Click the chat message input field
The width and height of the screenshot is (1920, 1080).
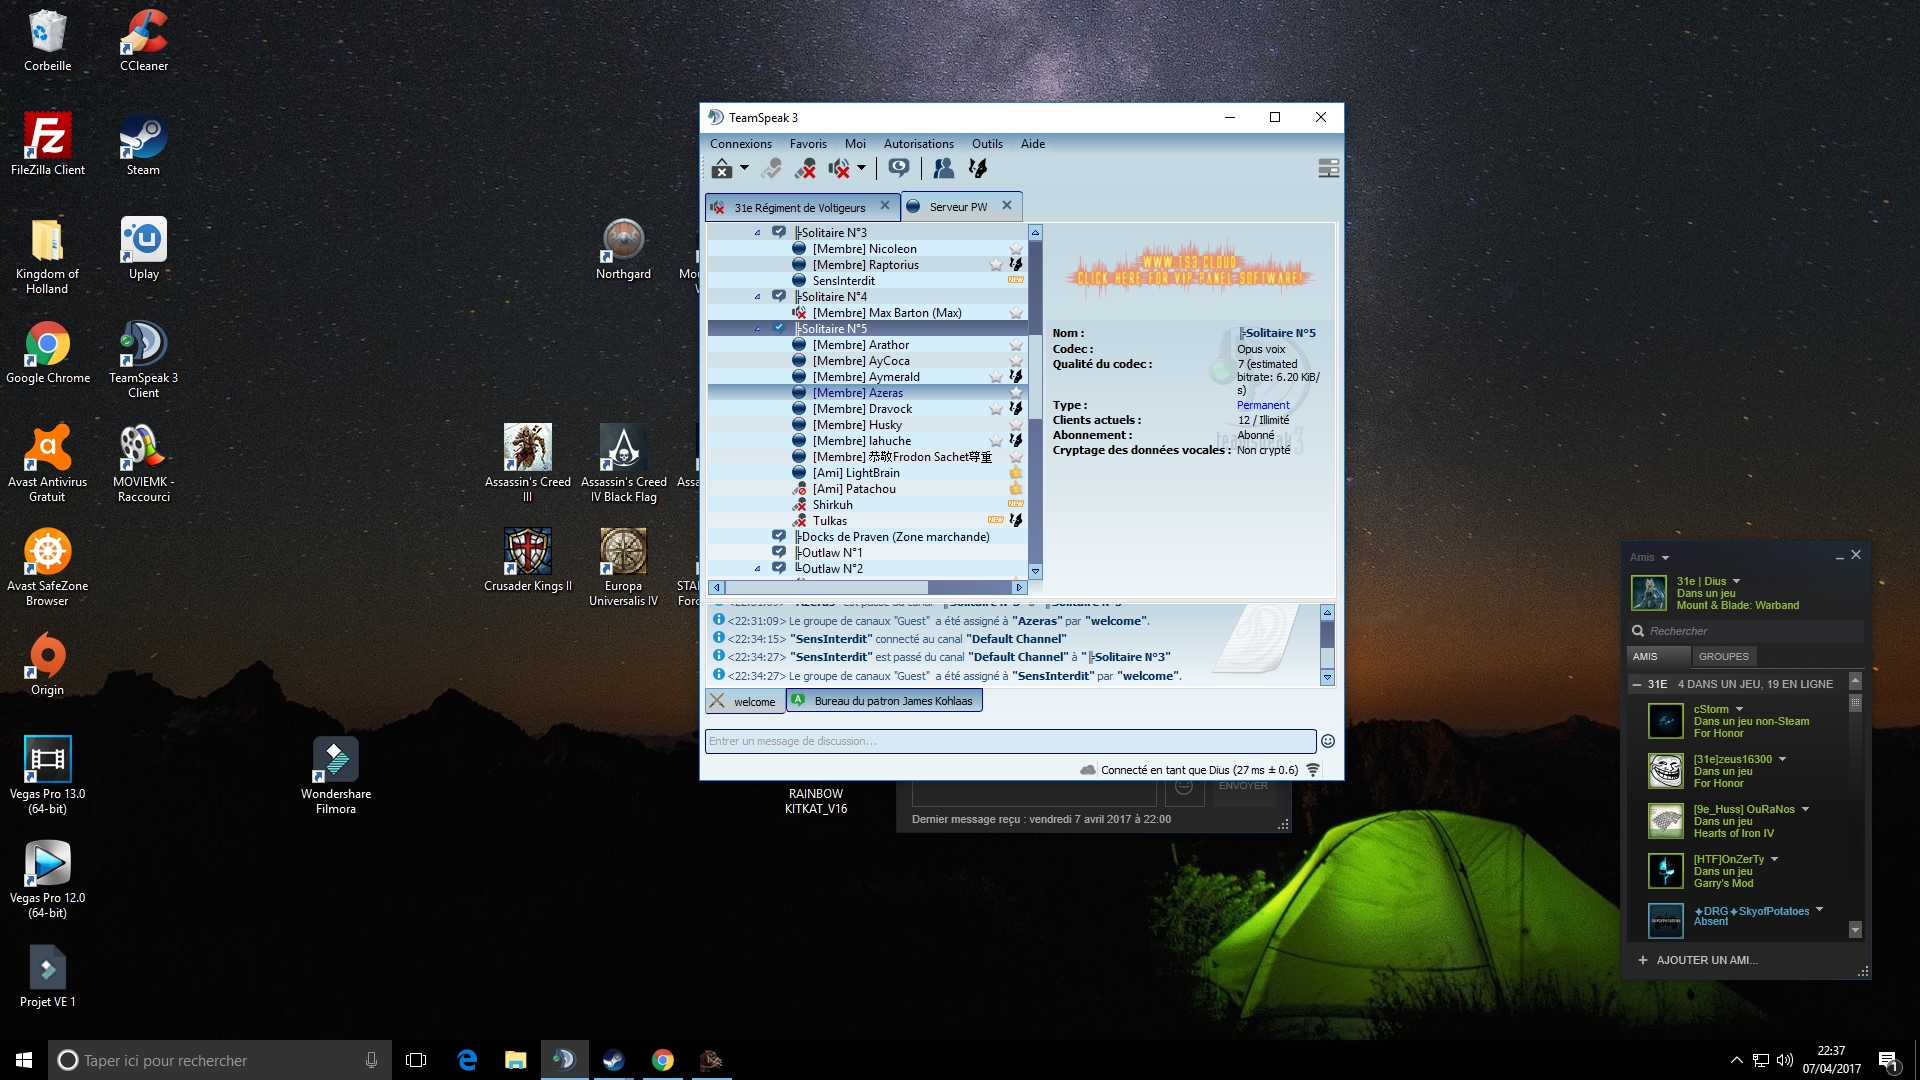tap(1010, 741)
